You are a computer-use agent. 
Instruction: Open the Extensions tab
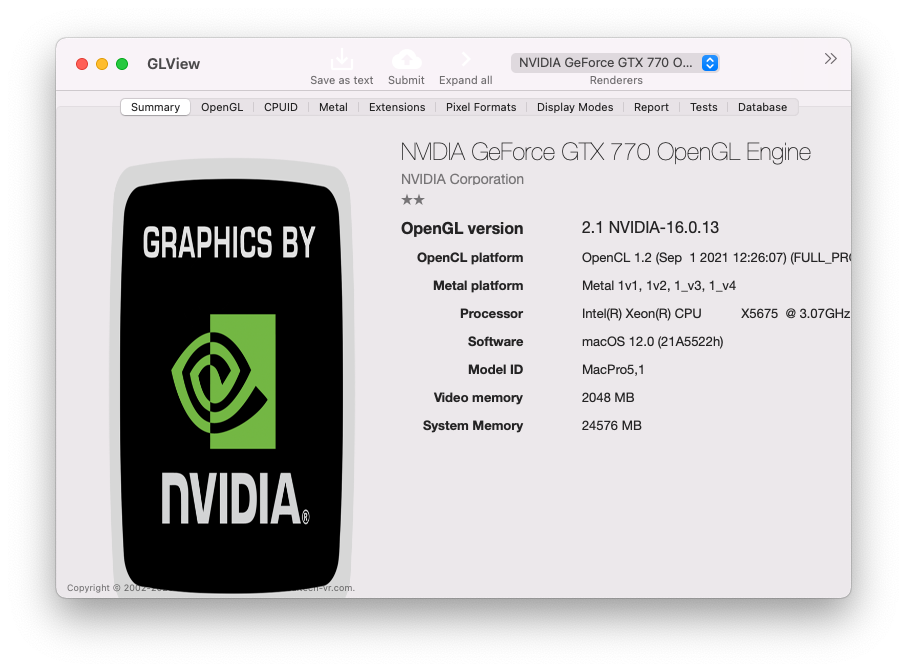click(397, 107)
